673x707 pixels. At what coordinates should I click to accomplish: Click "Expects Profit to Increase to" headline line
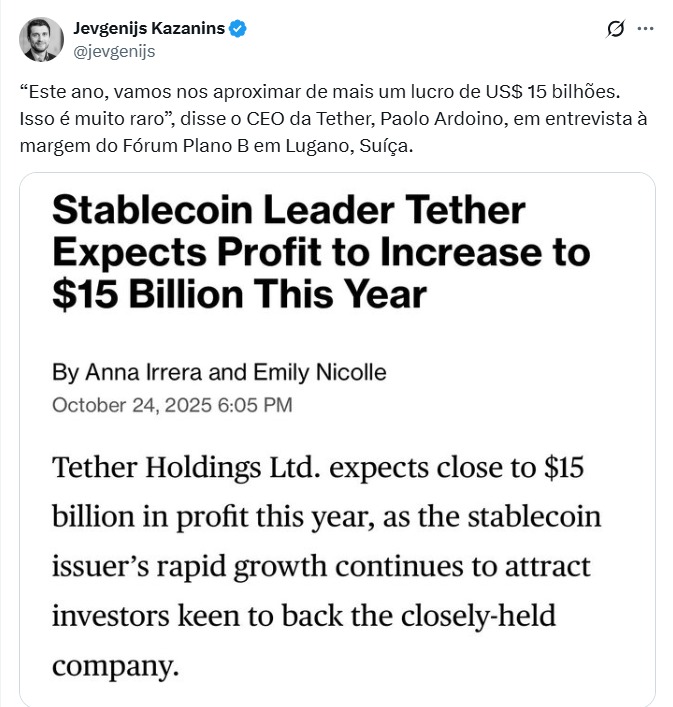point(320,253)
